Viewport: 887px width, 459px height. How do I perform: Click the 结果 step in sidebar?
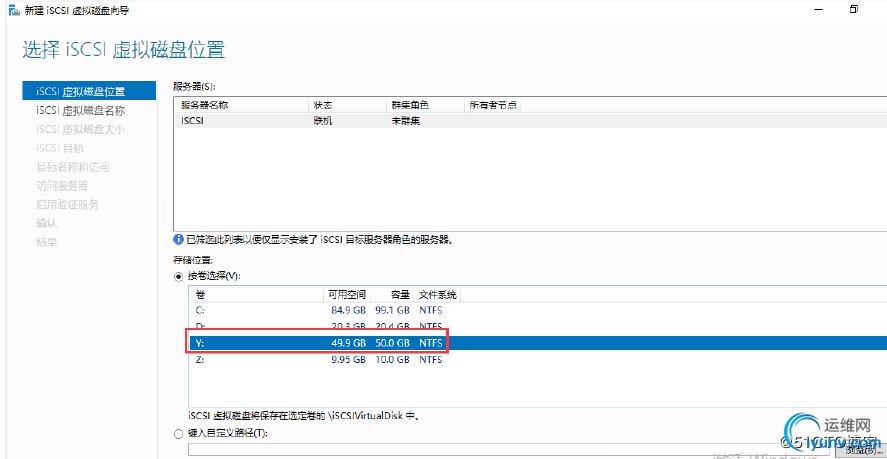pos(46,242)
